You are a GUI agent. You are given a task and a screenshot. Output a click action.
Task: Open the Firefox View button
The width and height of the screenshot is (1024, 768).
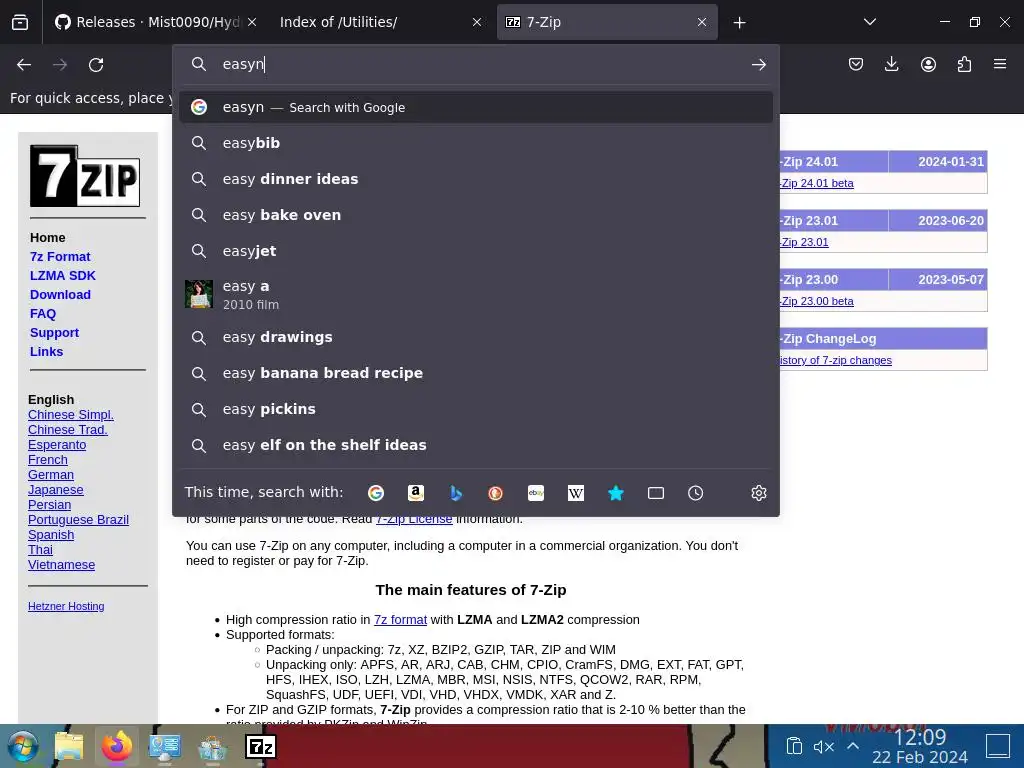point(20,22)
